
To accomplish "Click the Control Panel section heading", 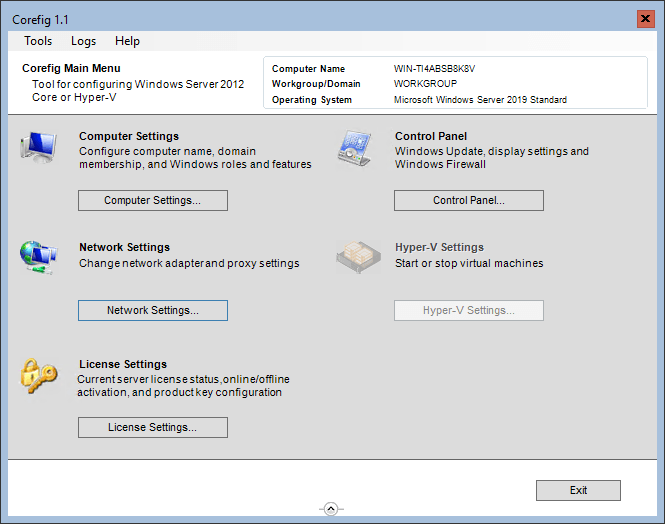I will [431, 136].
